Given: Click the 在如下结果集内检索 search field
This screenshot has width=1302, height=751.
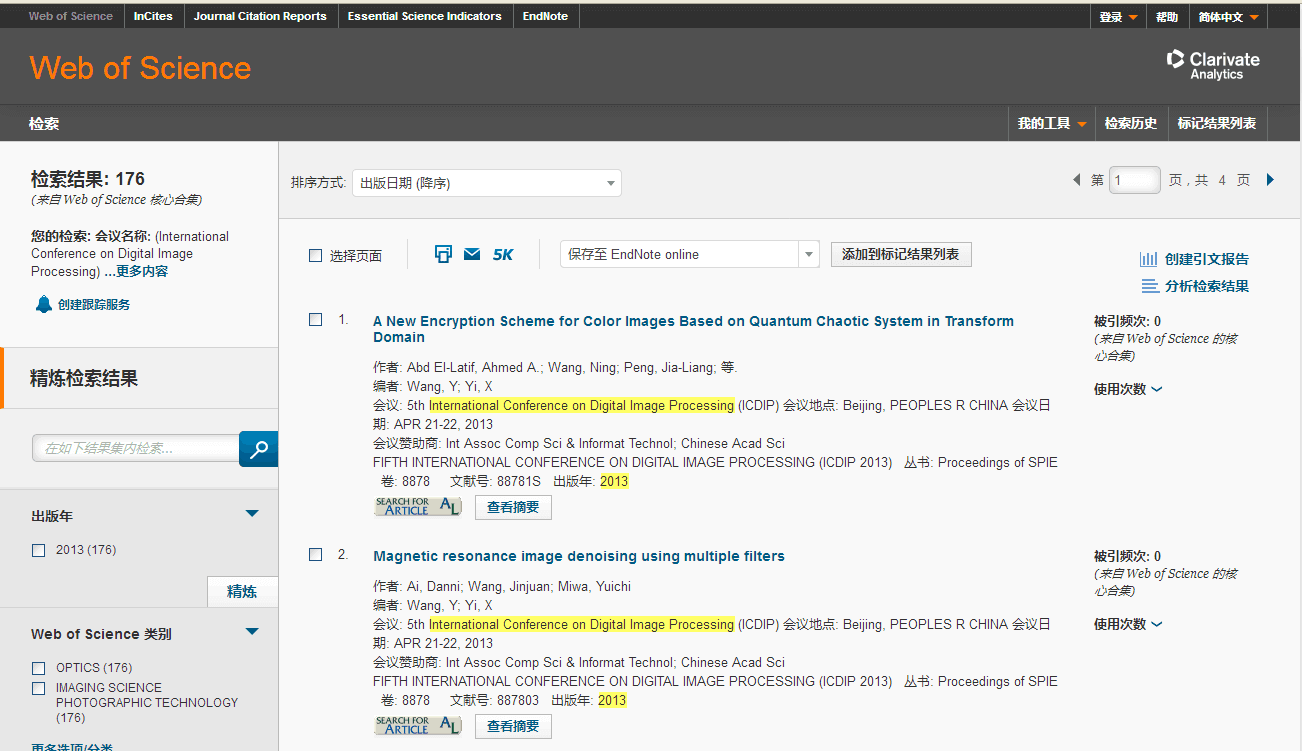Looking at the screenshot, I should point(136,448).
